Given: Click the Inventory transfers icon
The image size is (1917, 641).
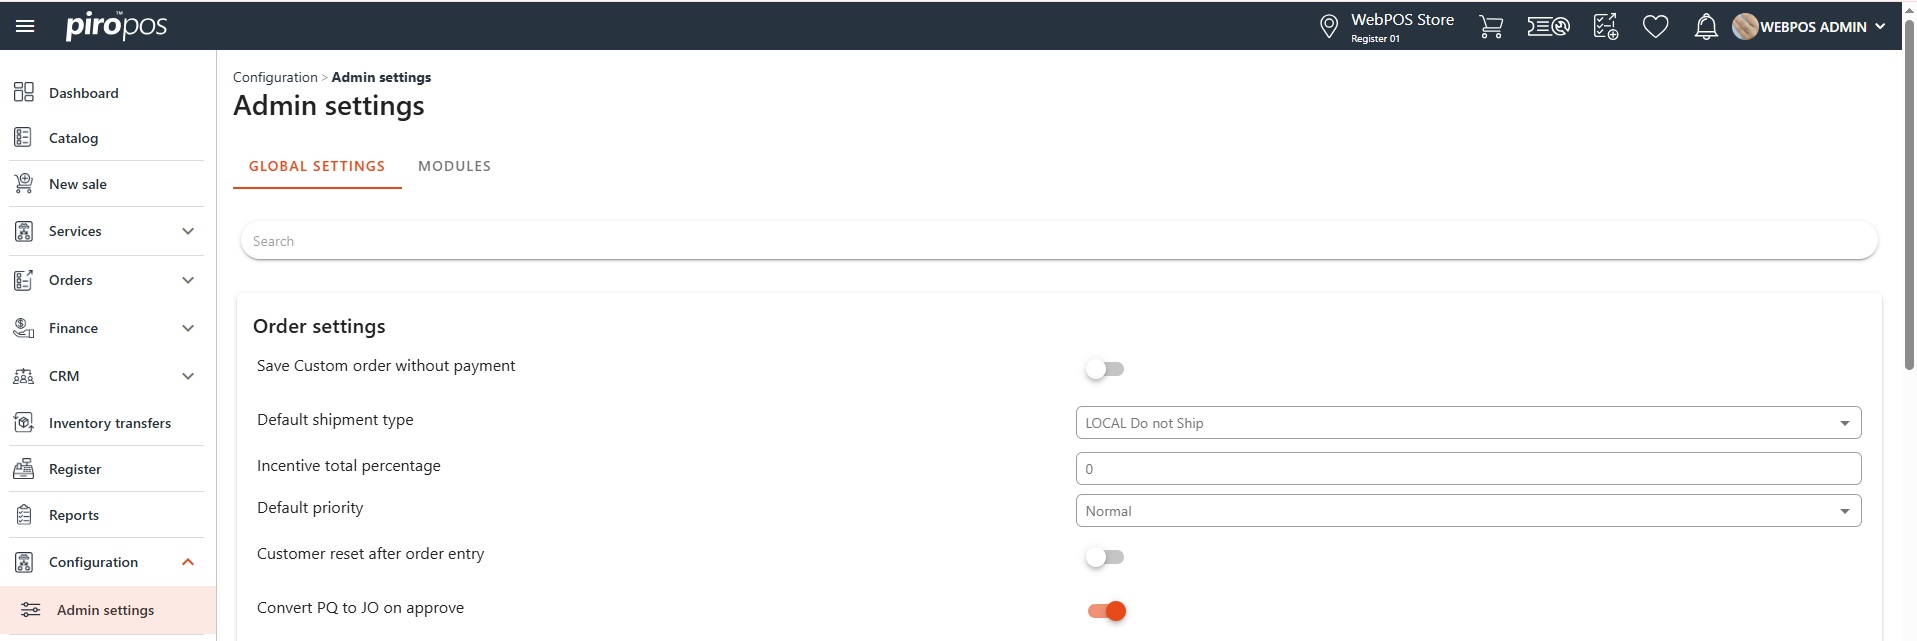Looking at the screenshot, I should [x=24, y=423].
